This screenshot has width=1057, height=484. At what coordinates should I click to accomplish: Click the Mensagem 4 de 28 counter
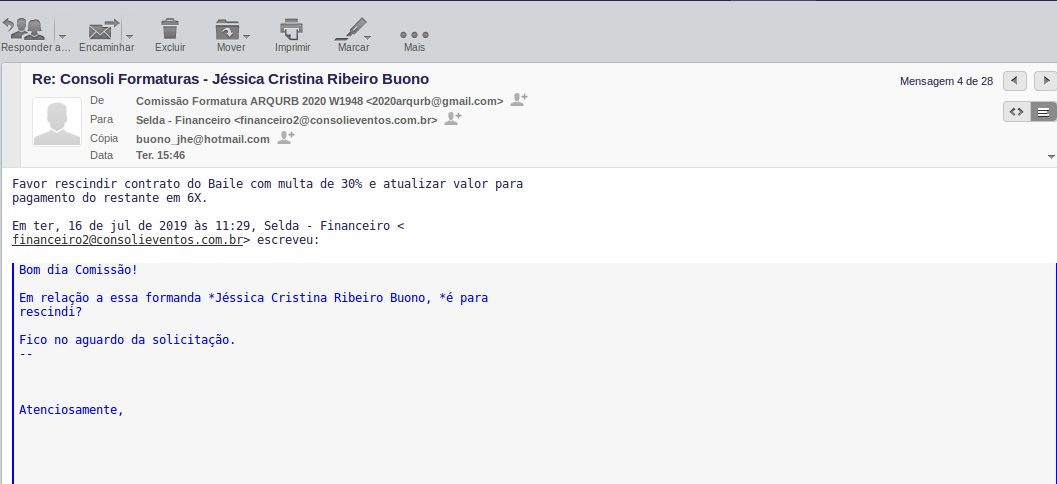tap(946, 82)
